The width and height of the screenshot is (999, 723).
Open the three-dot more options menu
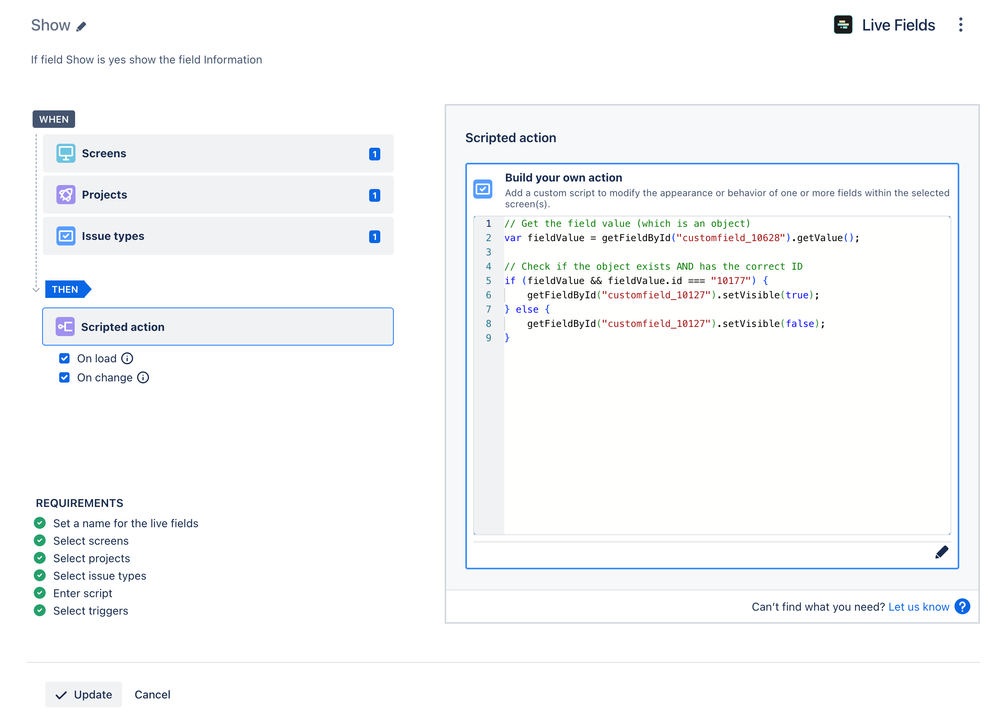[960, 25]
